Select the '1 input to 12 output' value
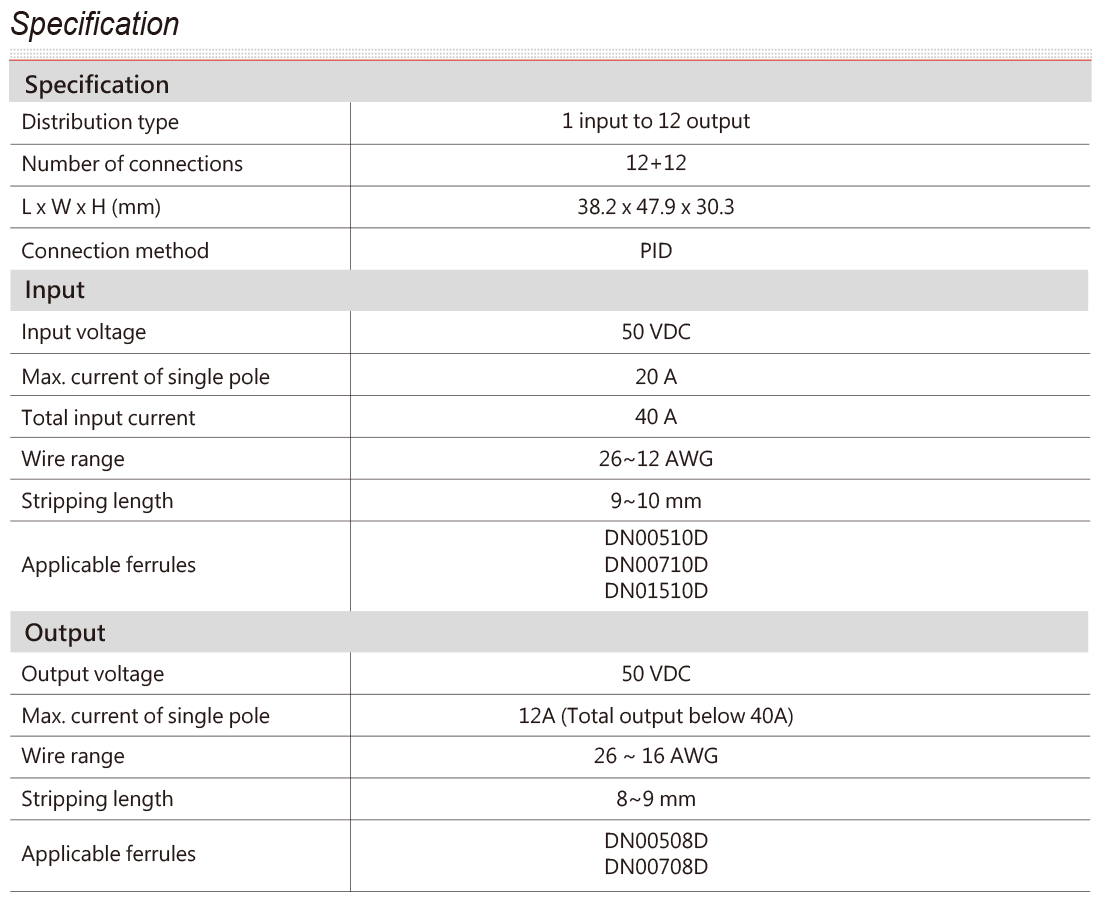Viewport: 1098px width, 904px height. pyautogui.click(x=655, y=121)
